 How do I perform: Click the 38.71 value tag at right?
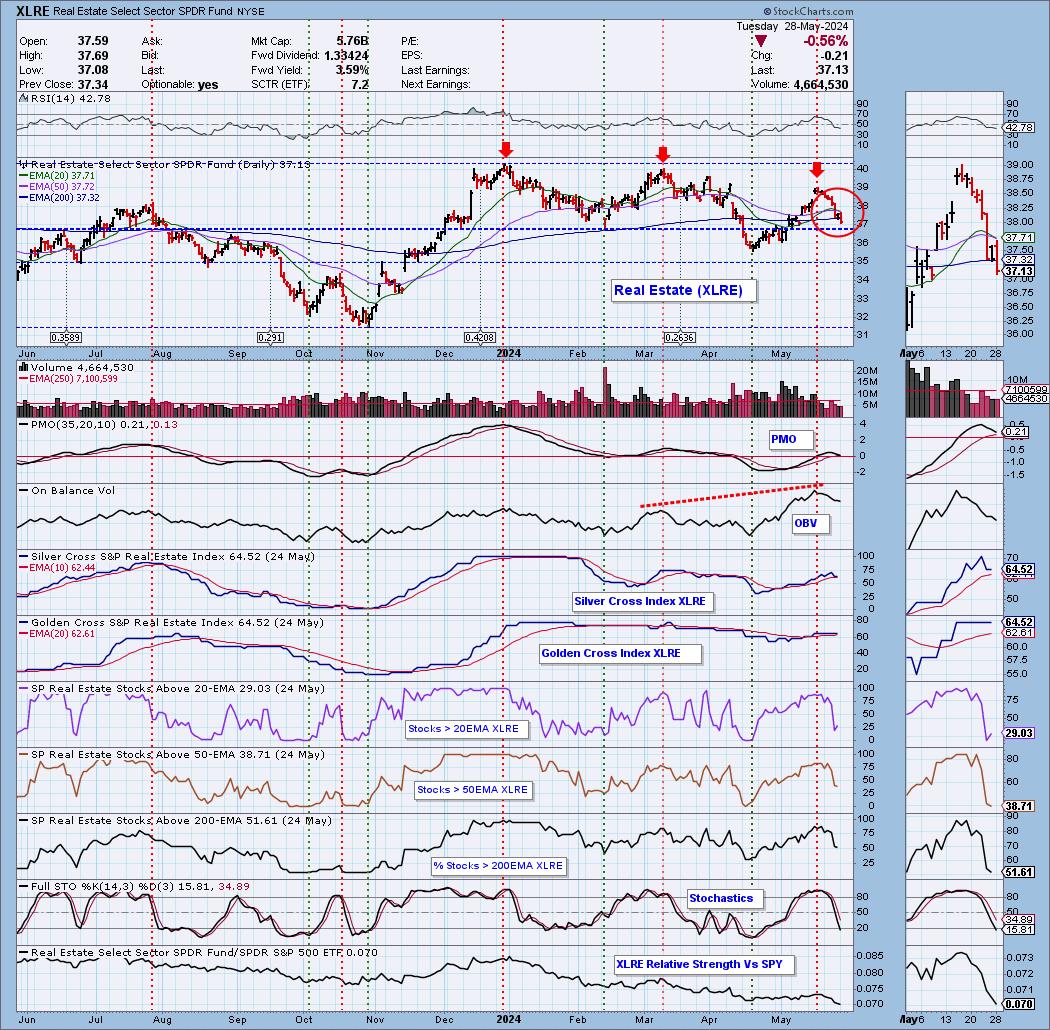(x=1019, y=806)
